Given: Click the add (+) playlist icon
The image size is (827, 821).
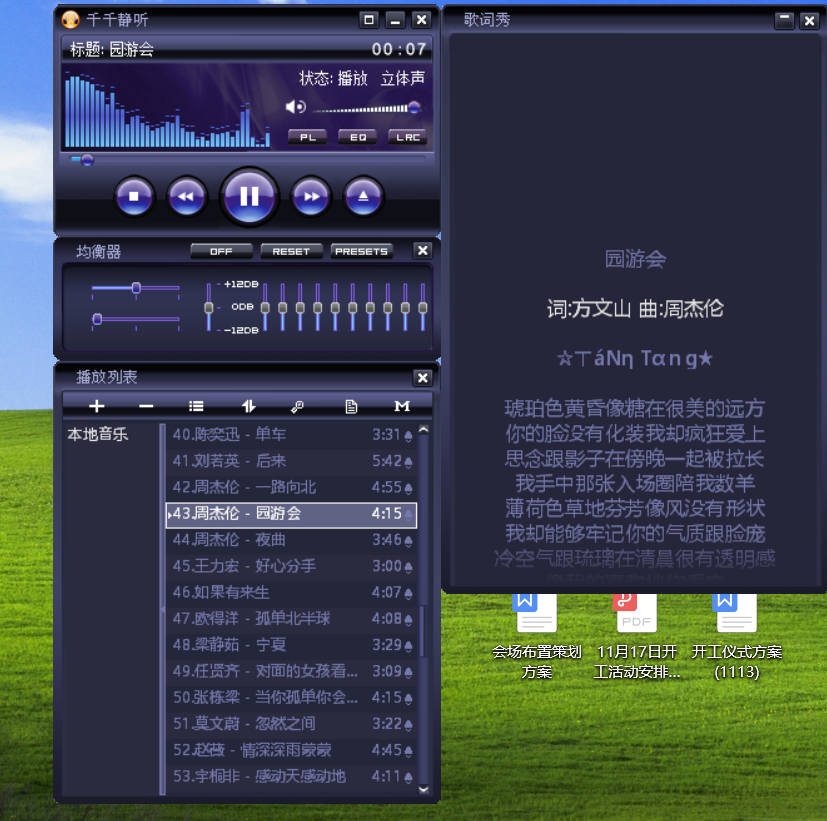Looking at the screenshot, I should tap(97, 406).
